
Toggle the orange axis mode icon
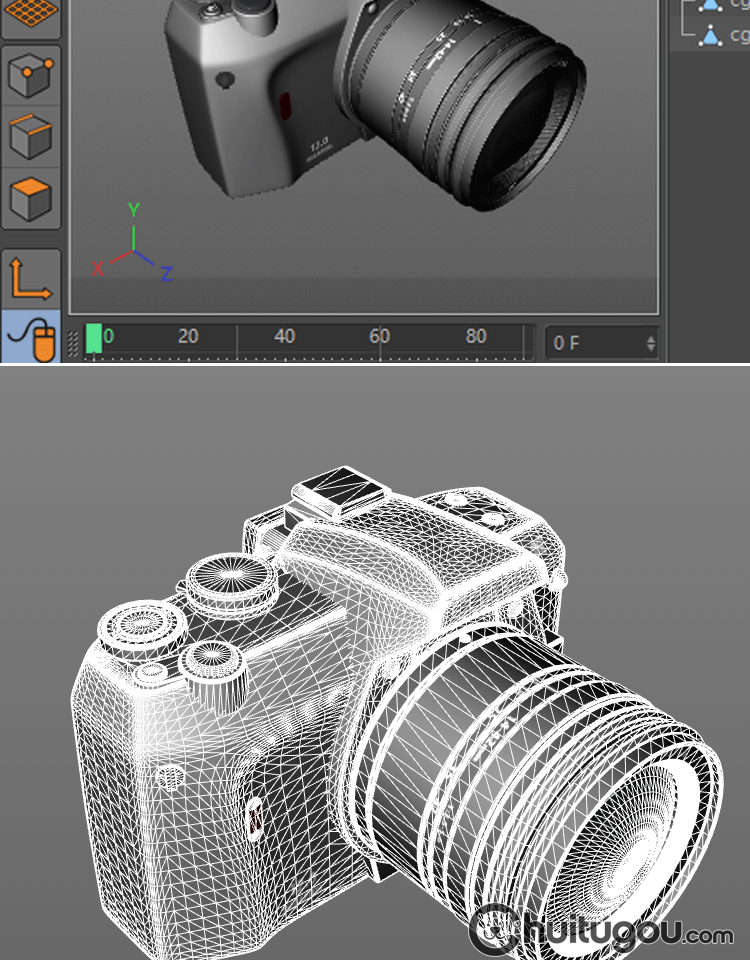point(31,279)
